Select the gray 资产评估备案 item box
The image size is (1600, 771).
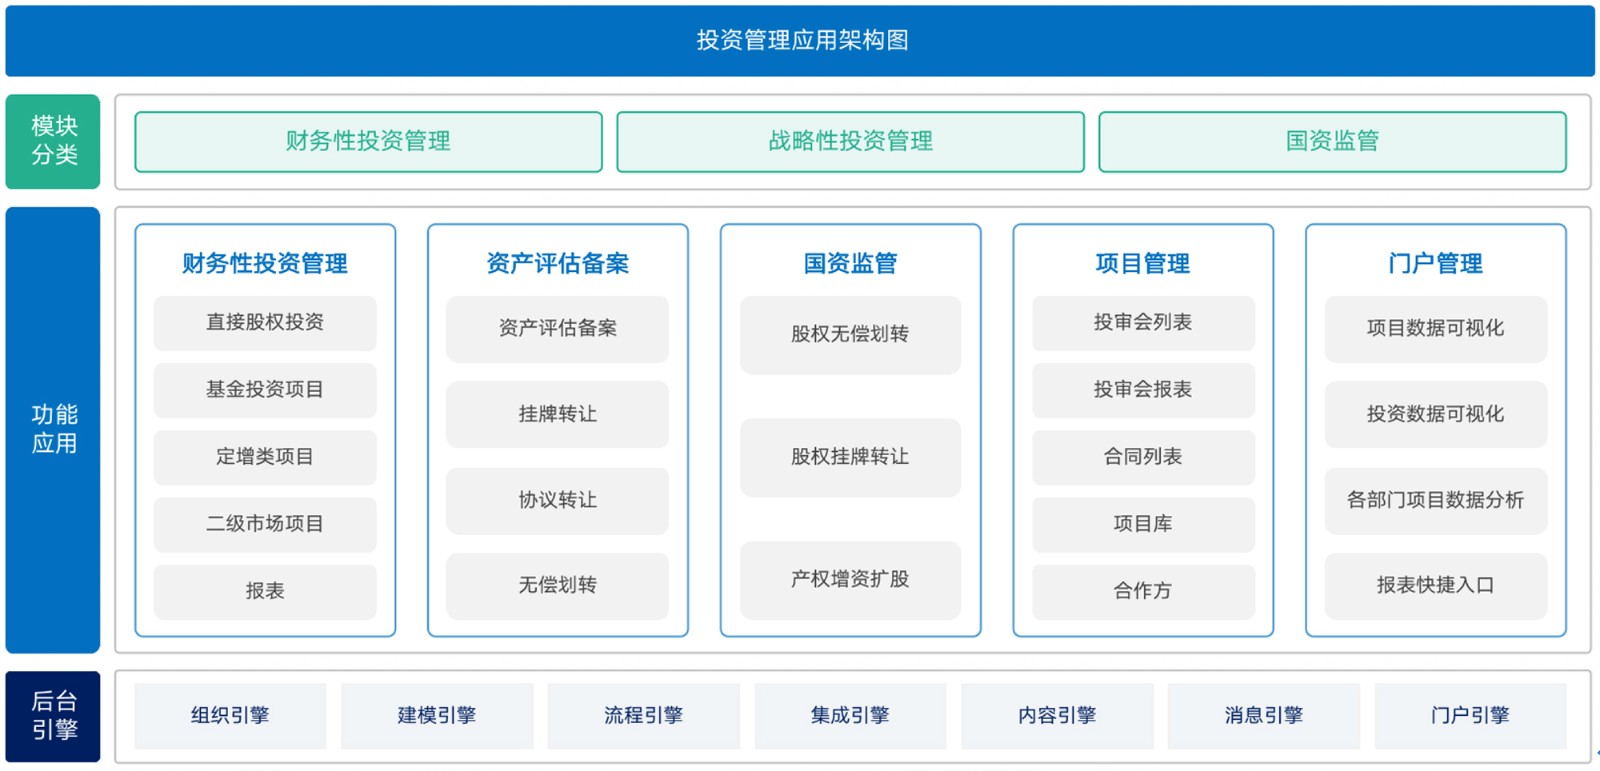(x=558, y=329)
